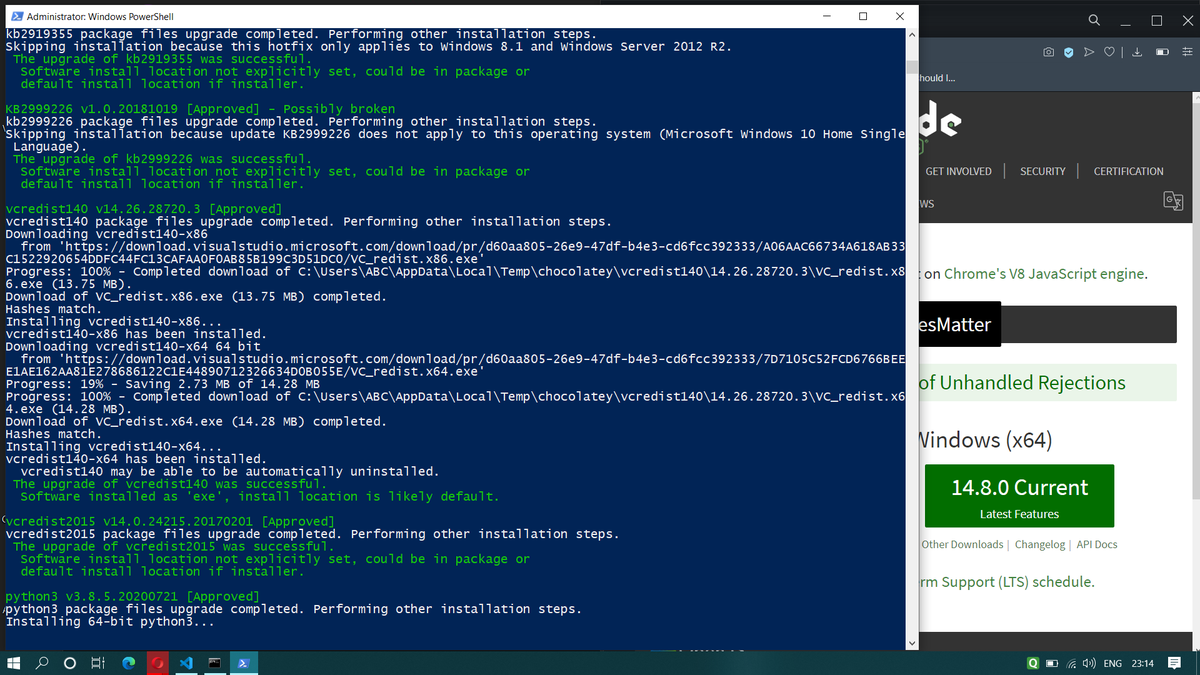1200x675 pixels.
Task: Click the Support (LTS) schedule link
Action: 1005,582
